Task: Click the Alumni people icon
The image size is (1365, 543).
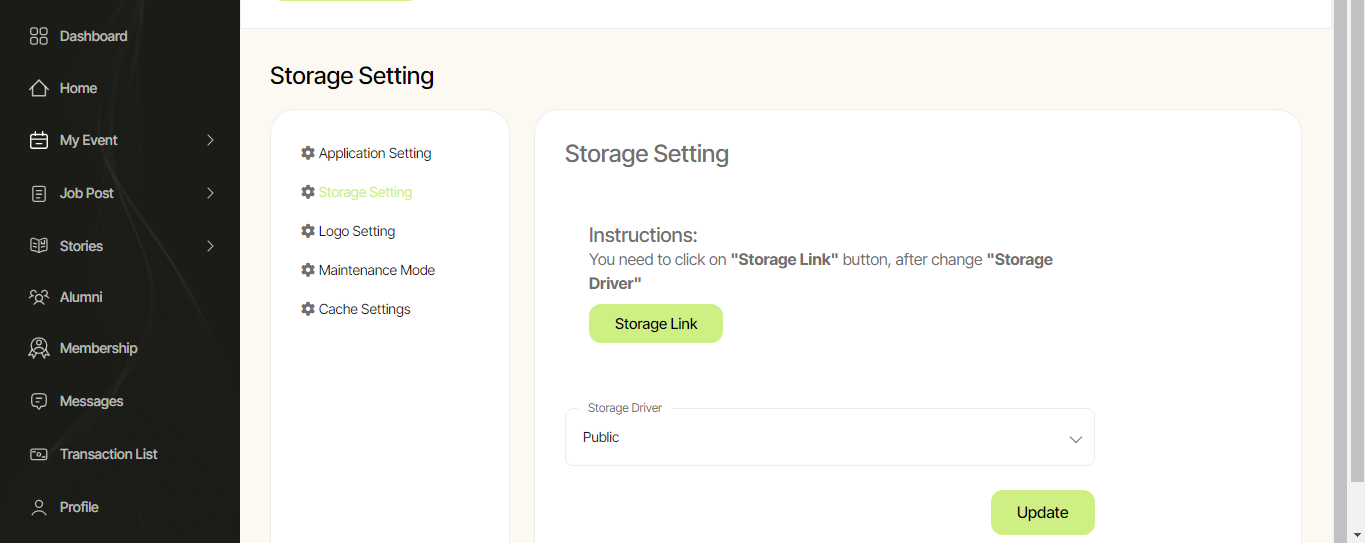Action: pyautogui.click(x=39, y=297)
